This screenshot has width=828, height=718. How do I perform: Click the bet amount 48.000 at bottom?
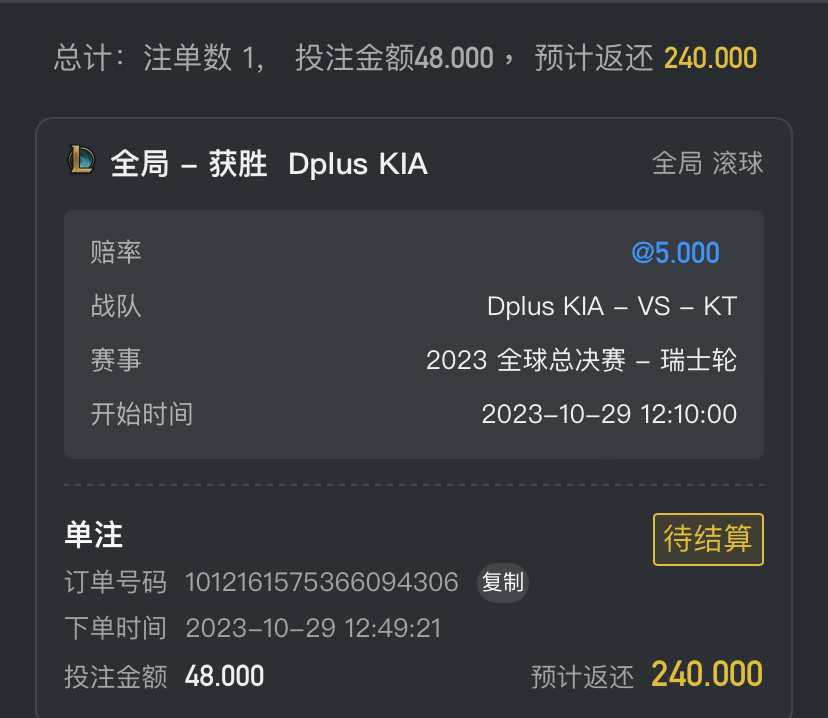click(x=224, y=676)
